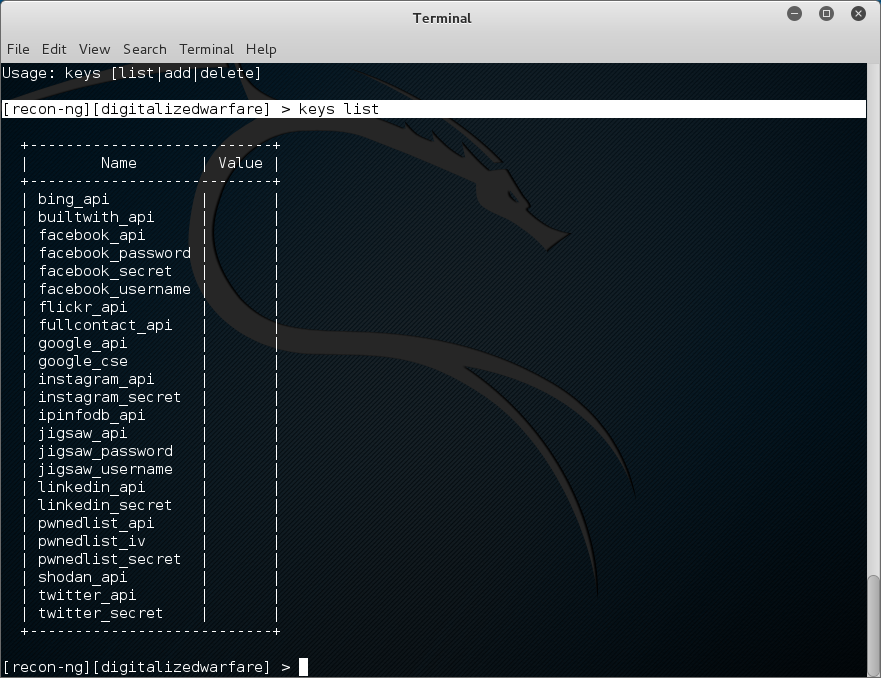Click the bottom recon-ng prompt cursor
The height and width of the screenshot is (678, 881).
coord(303,667)
